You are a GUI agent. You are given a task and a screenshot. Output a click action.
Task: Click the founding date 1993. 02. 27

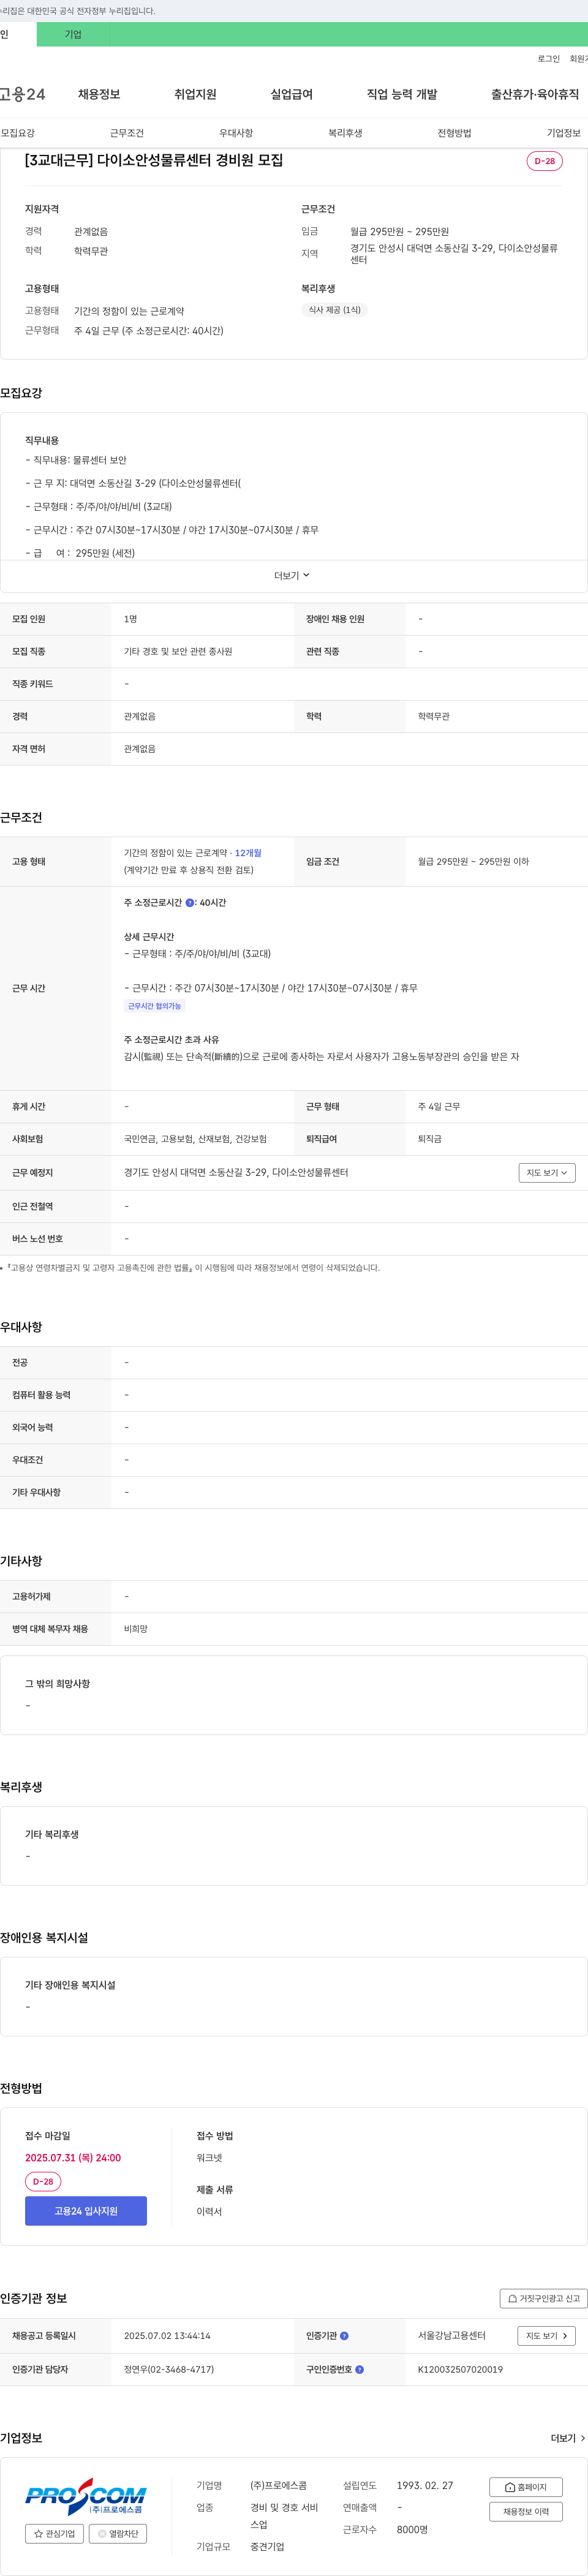[x=425, y=2485]
